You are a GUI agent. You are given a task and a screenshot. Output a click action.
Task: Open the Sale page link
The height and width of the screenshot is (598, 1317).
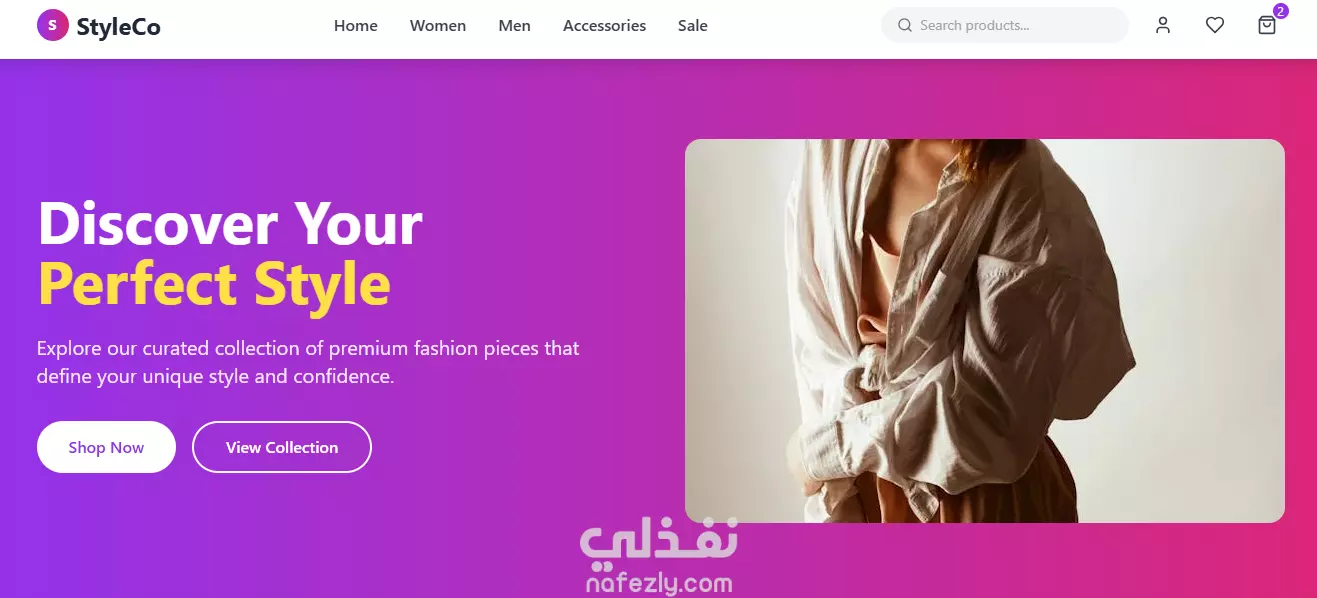pyautogui.click(x=693, y=26)
